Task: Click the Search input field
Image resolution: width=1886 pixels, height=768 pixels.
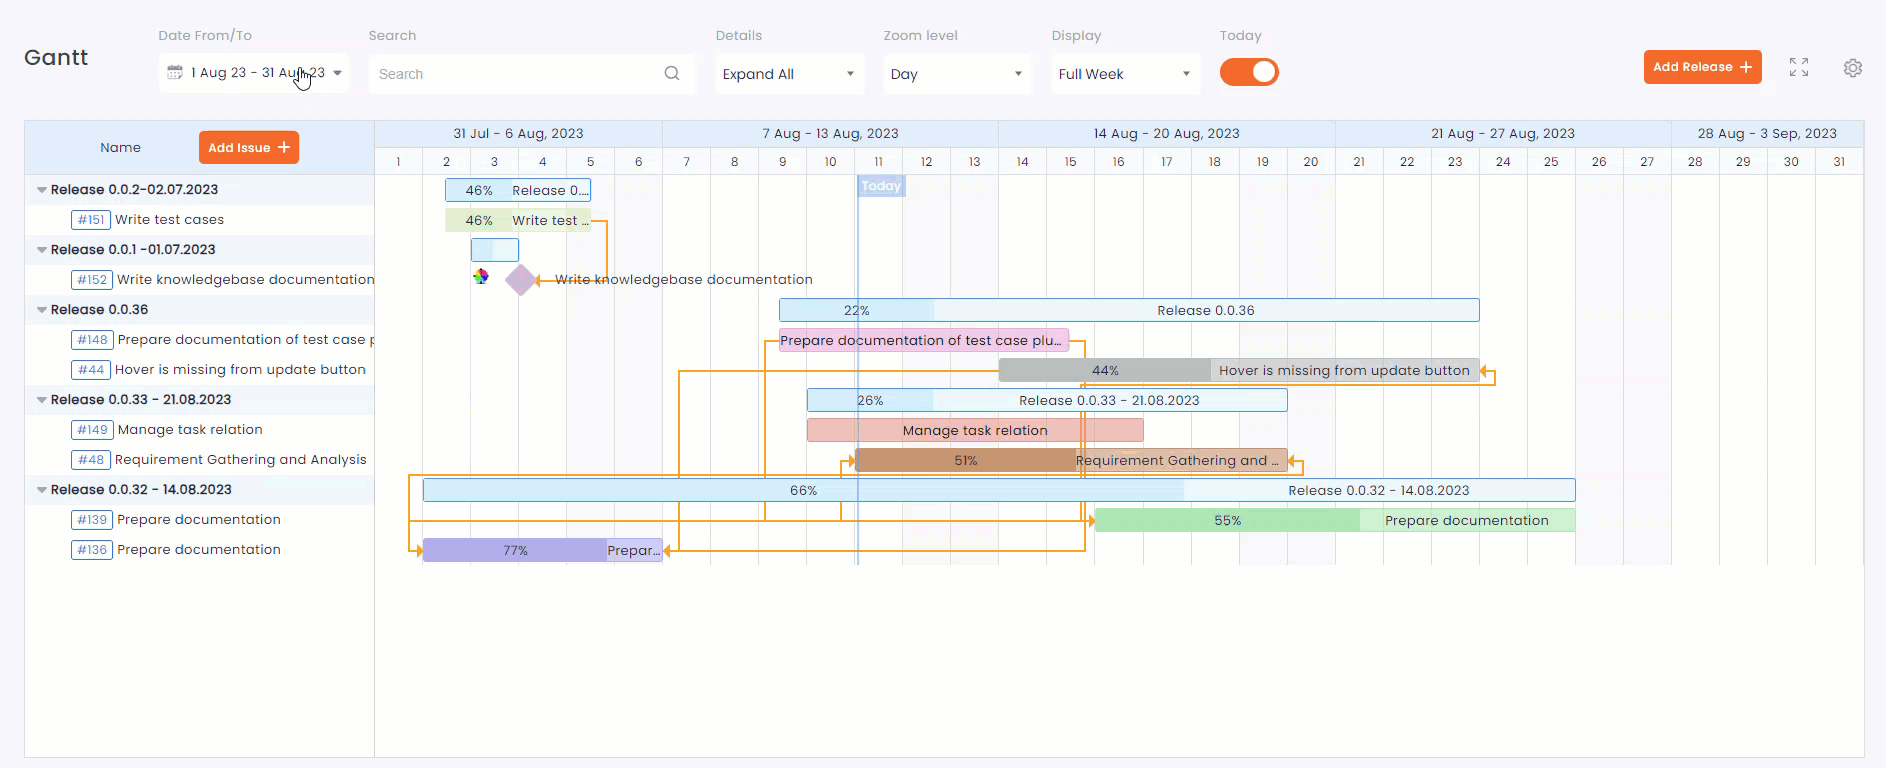Action: (515, 74)
